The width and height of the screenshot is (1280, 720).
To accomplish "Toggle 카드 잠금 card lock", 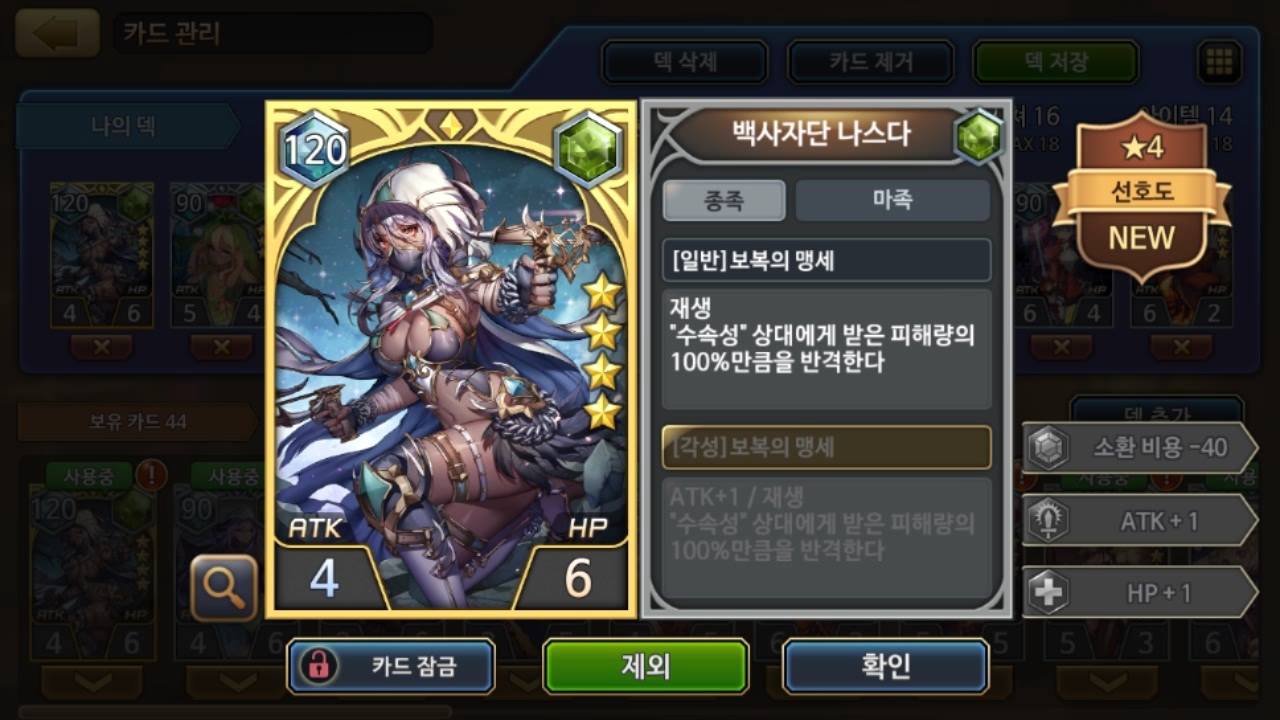I will 391,667.
